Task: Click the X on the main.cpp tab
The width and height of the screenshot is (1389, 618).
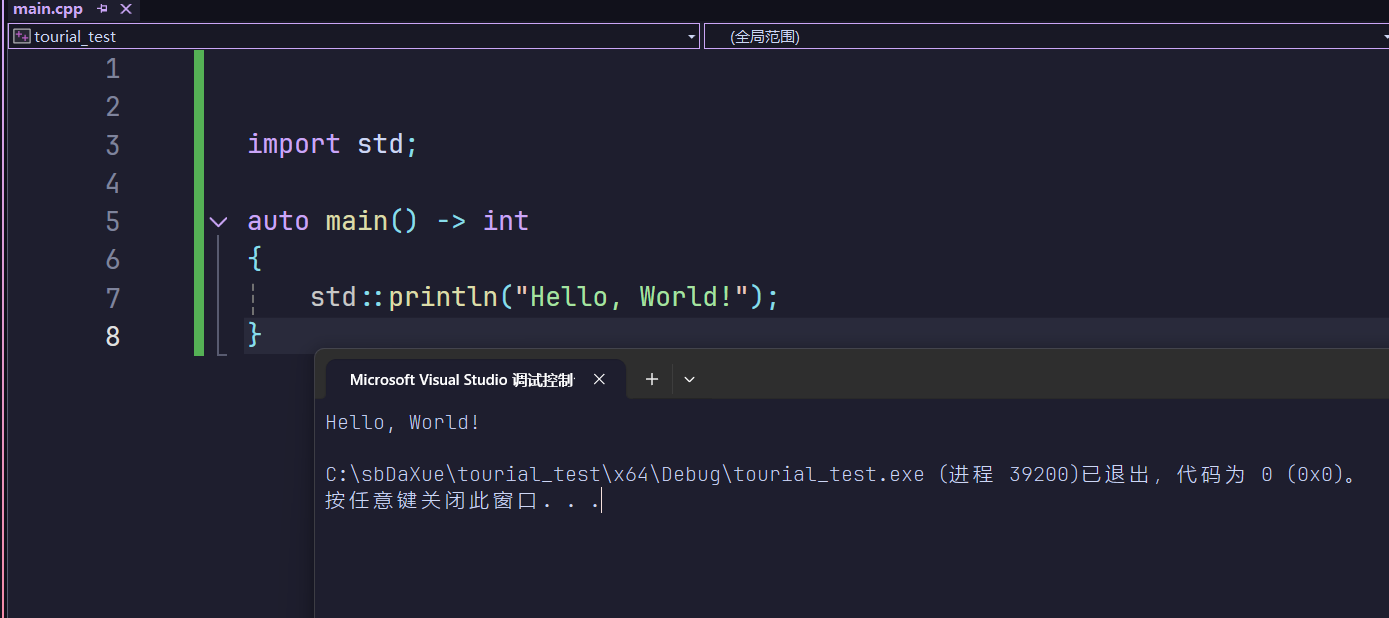Action: click(x=124, y=10)
